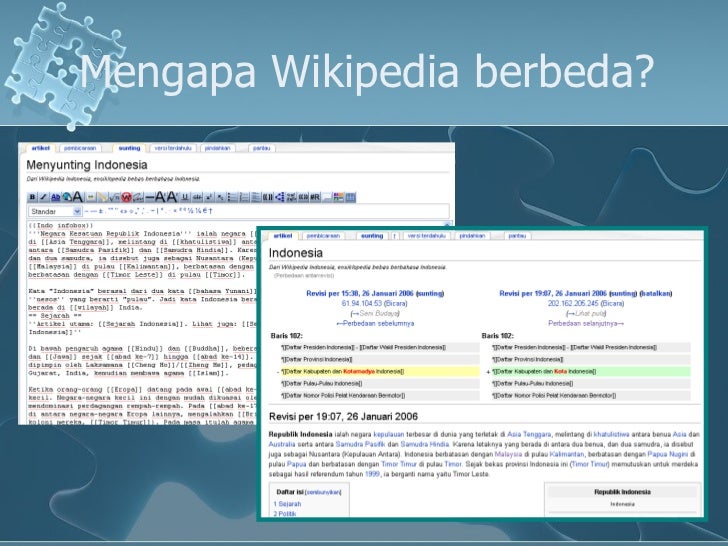Insert numbered list with toolbar icon
728x546 pixels.
click(x=244, y=197)
